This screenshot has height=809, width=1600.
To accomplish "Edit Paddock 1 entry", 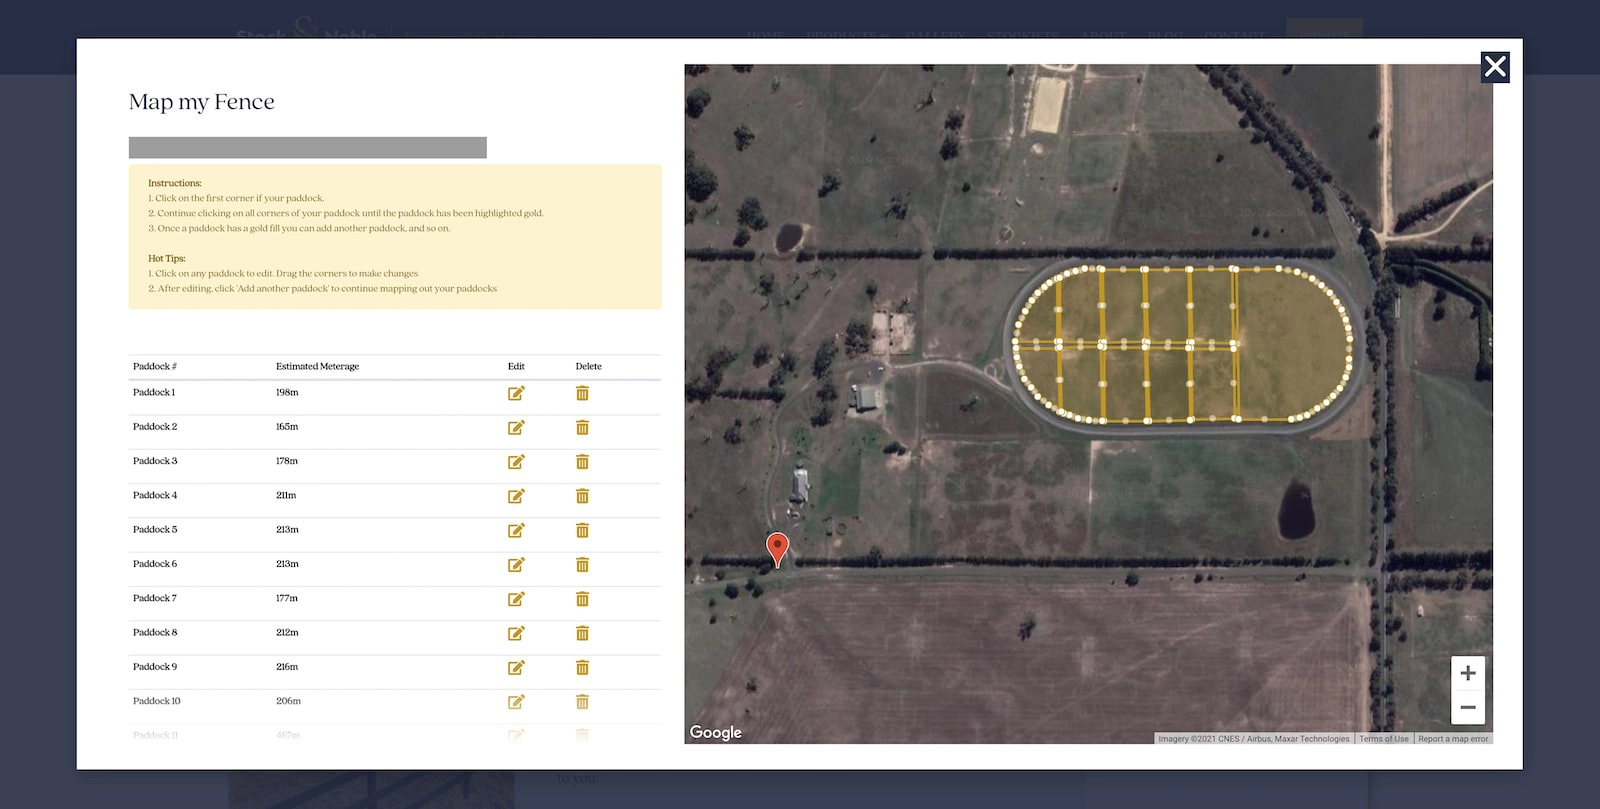I will click(516, 393).
